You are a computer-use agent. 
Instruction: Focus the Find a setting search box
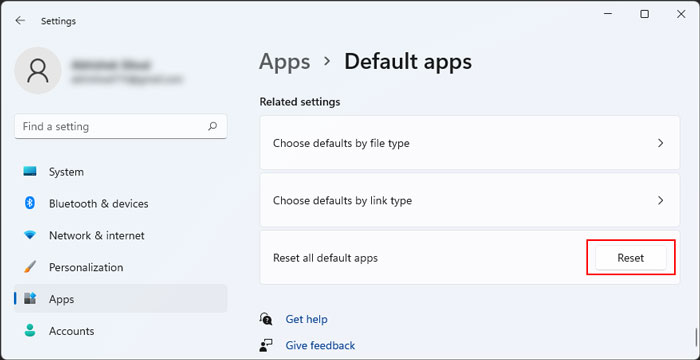[121, 126]
